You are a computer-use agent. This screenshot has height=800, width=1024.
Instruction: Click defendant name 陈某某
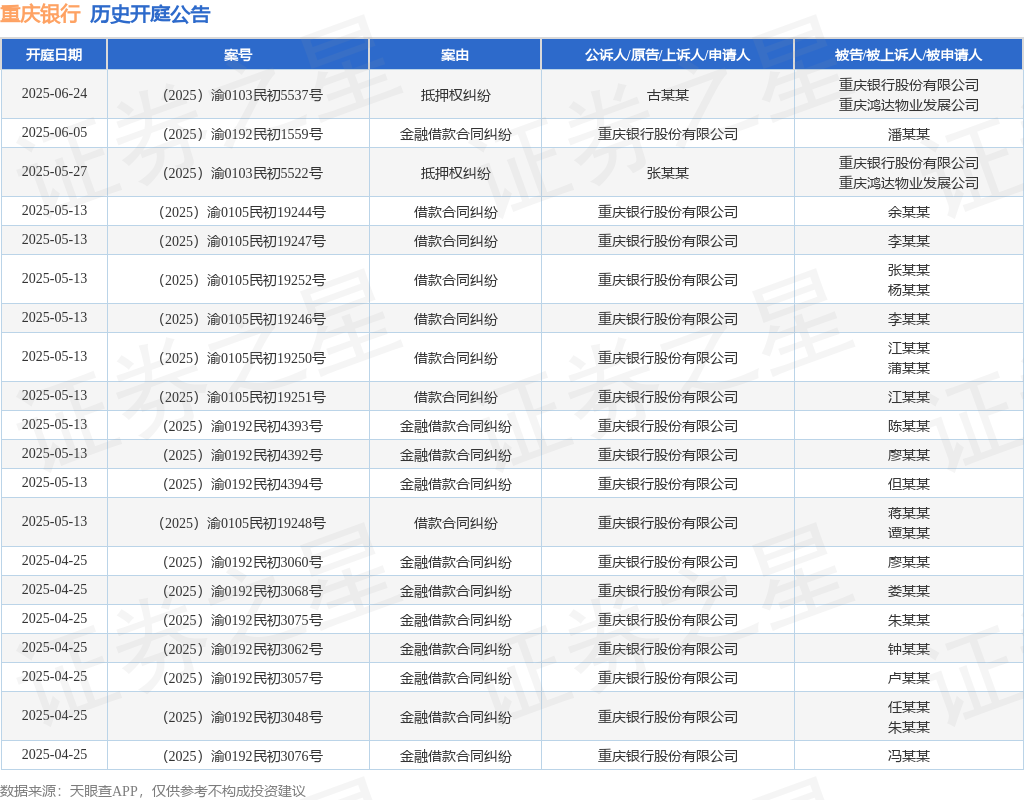tap(908, 426)
